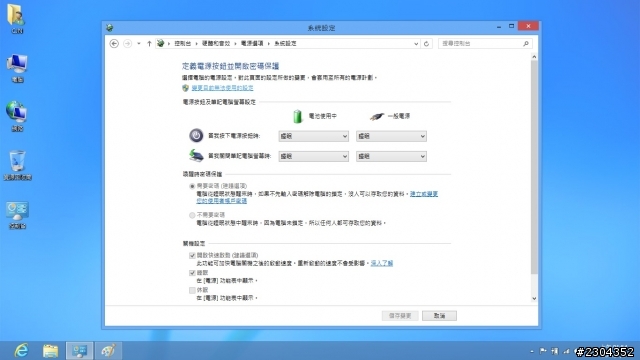The image size is (640, 360).
Task: Minimize the system settings window
Action: pyautogui.click(x=499, y=27)
